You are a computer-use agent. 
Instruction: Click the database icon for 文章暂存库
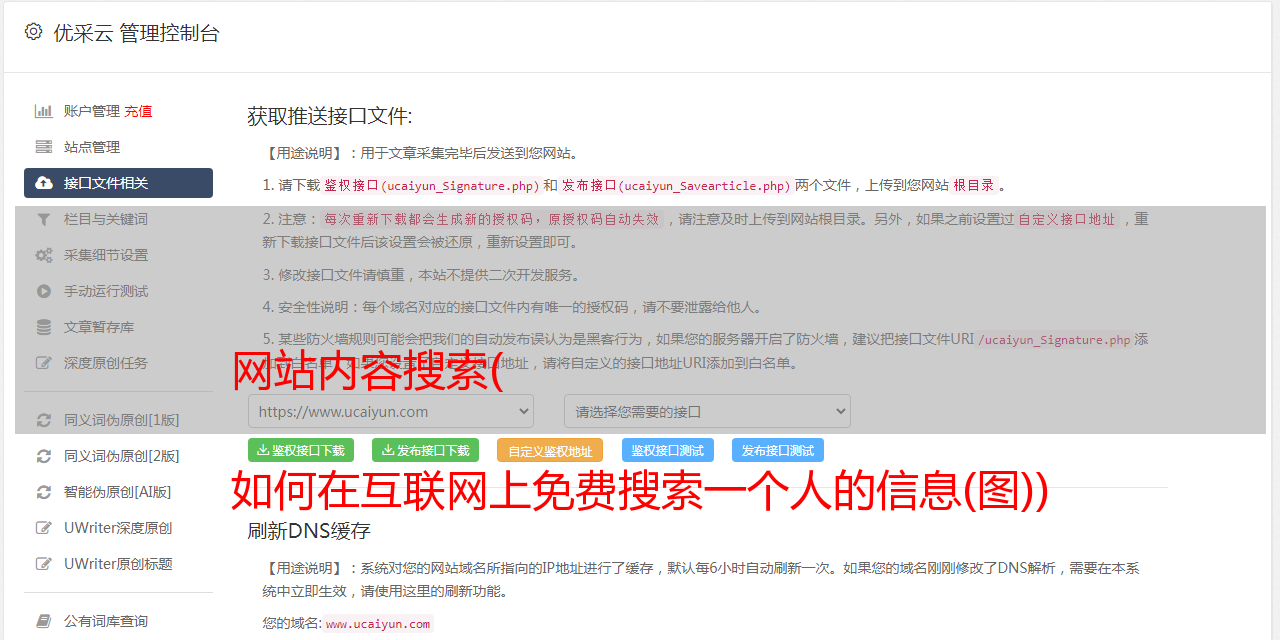tap(44, 327)
